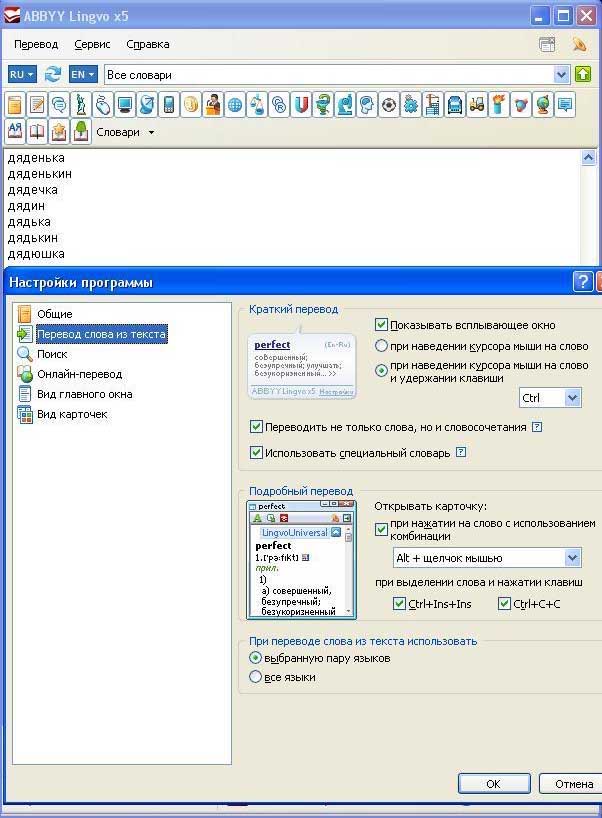Click the blue gear engineering dictionary icon
602x818 pixels.
point(411,105)
